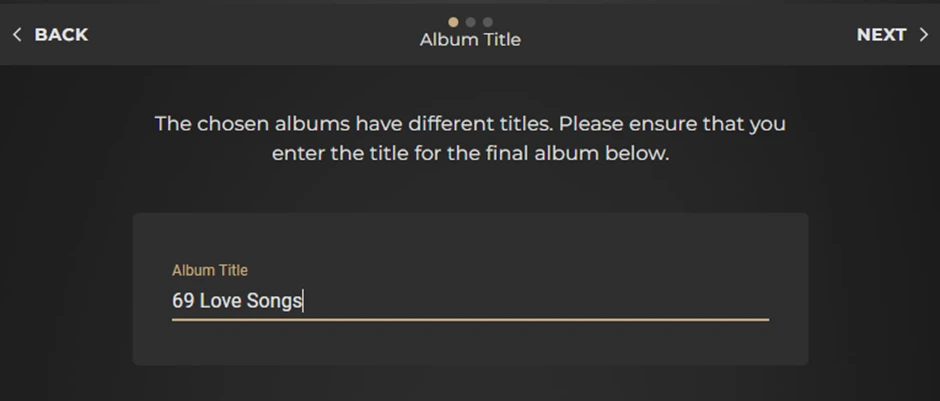Select the second step indicator dot
Viewport: 940px width, 401px height.
(471, 21)
